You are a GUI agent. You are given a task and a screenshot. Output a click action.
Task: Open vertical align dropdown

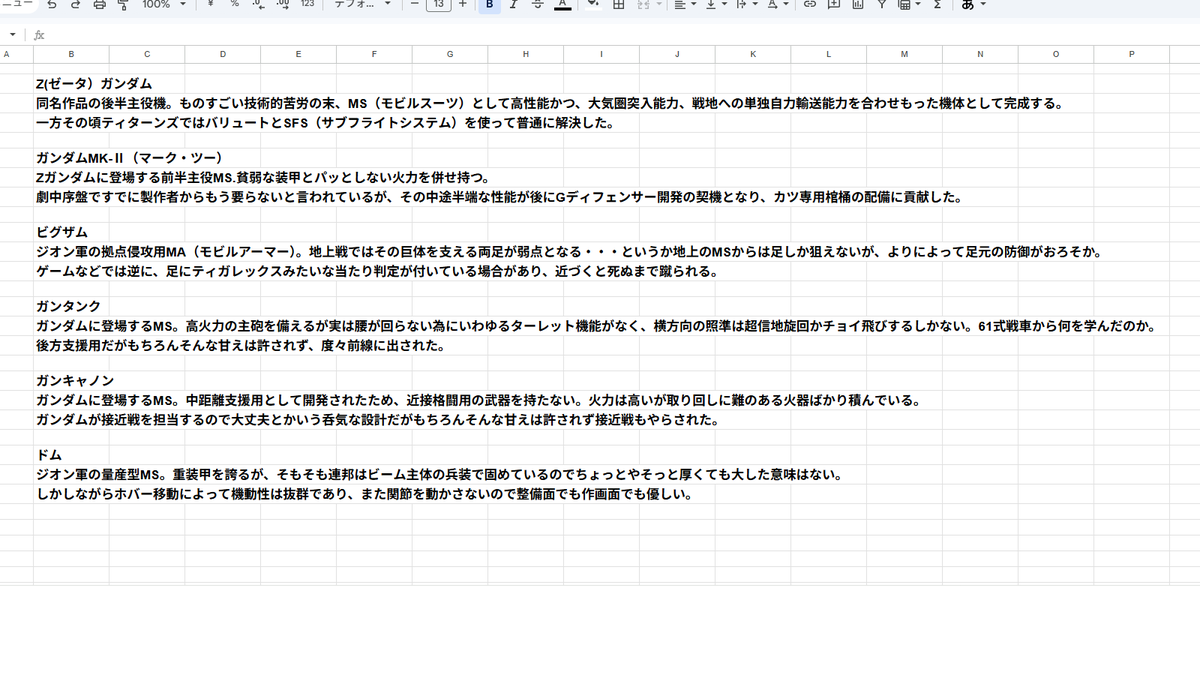tap(715, 5)
